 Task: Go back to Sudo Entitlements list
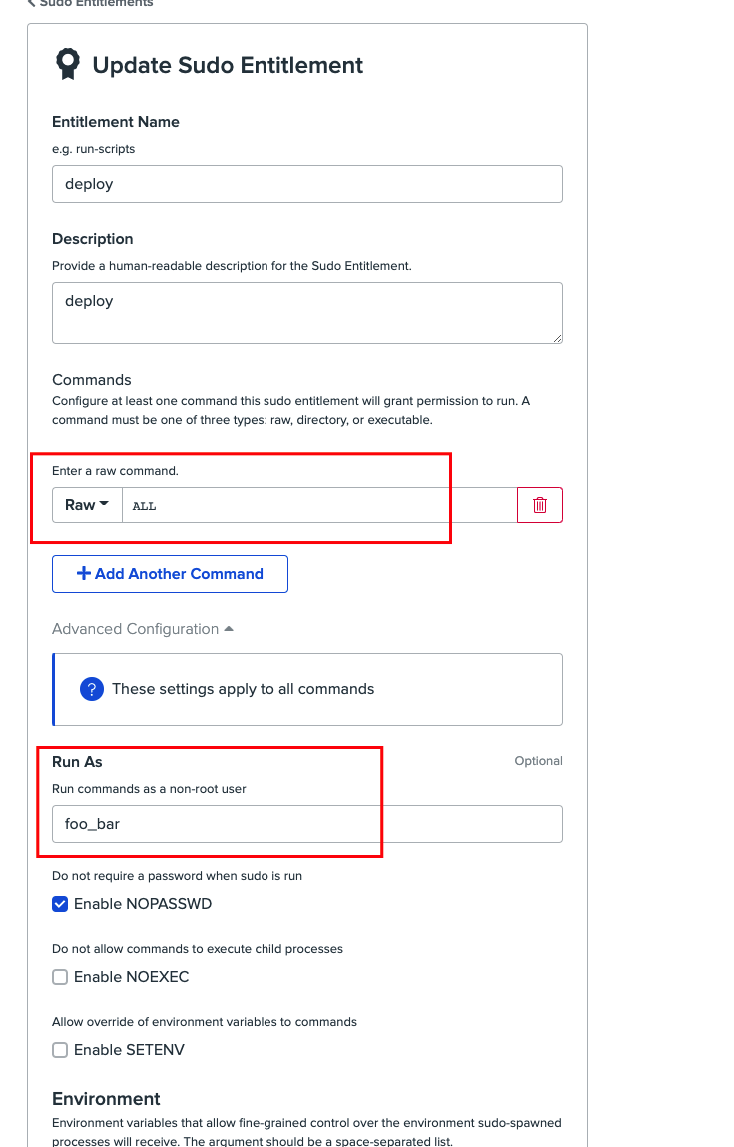pos(90,3)
